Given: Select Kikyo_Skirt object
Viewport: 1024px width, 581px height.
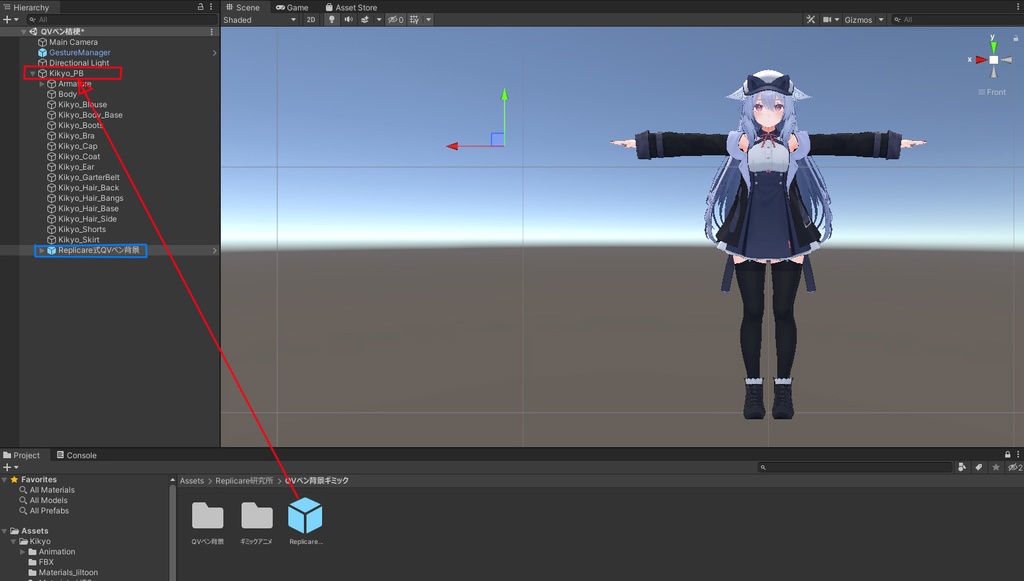Looking at the screenshot, I should (78, 240).
